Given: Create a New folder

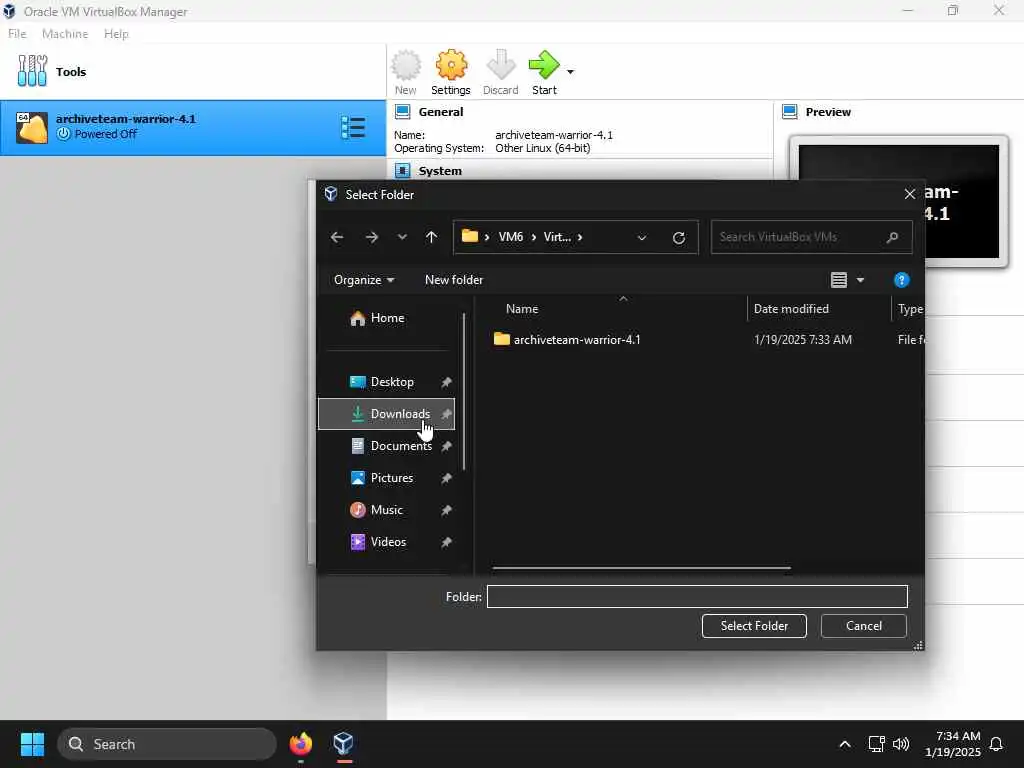Looking at the screenshot, I should pyautogui.click(x=454, y=280).
